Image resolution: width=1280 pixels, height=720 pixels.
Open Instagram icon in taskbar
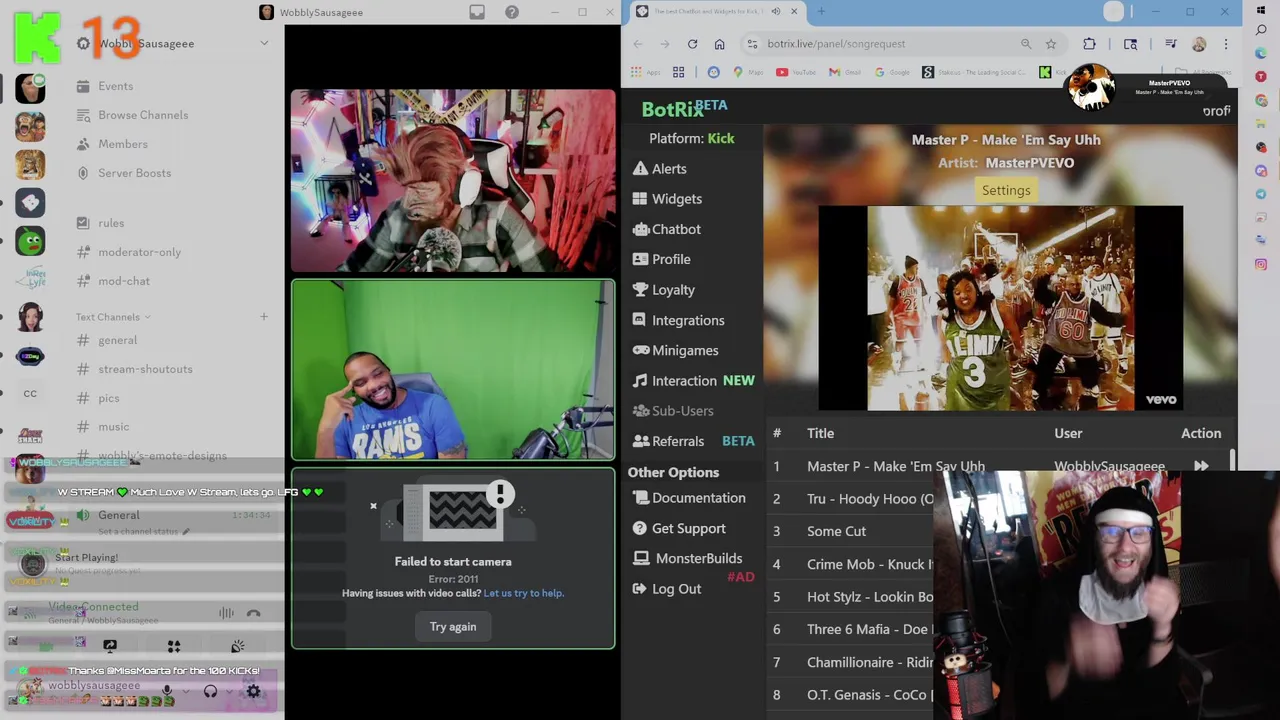click(x=1261, y=264)
